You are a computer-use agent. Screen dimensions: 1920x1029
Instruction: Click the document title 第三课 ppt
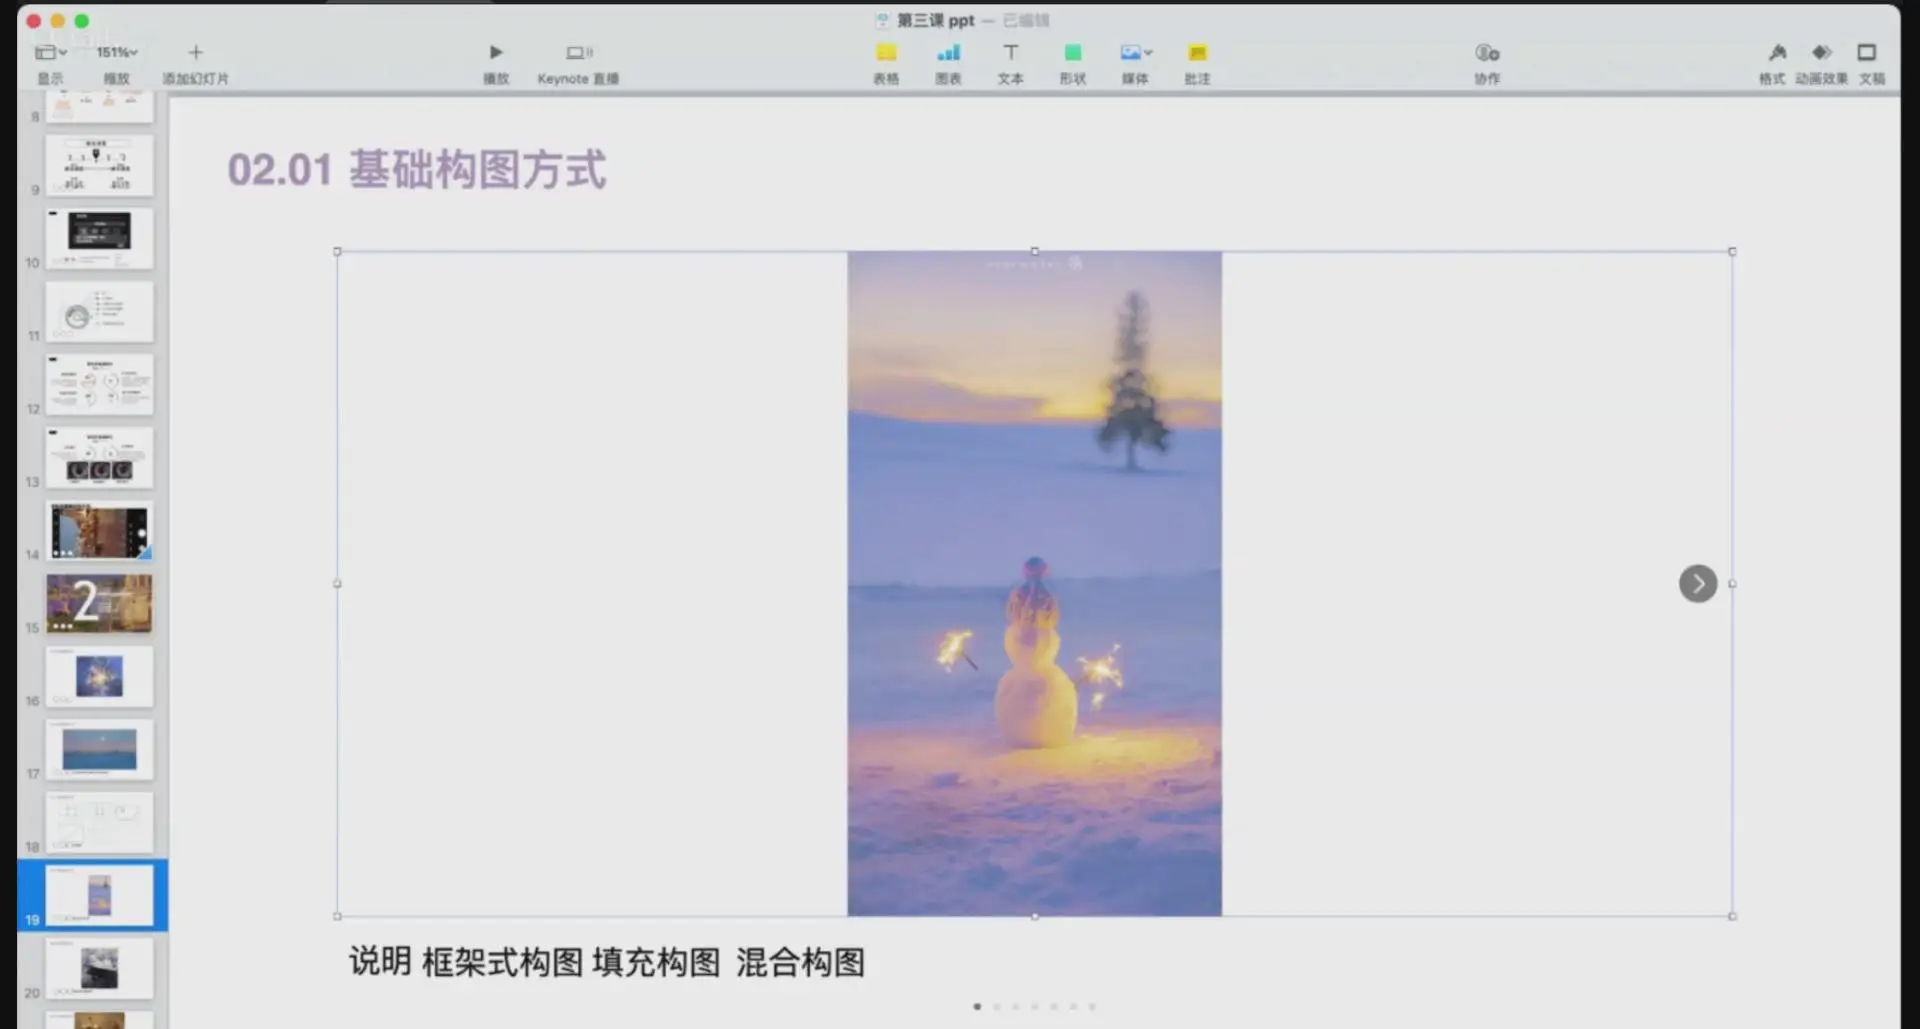[935, 20]
